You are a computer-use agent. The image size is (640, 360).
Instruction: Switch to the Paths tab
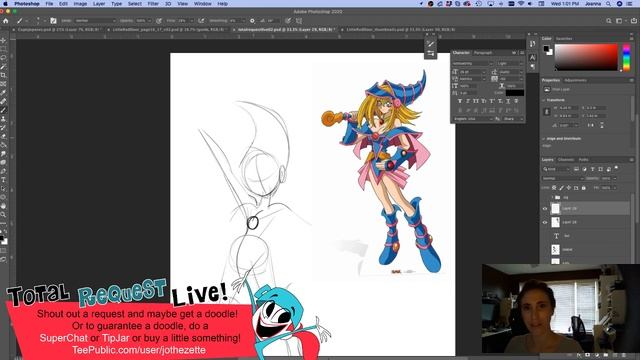pos(584,160)
